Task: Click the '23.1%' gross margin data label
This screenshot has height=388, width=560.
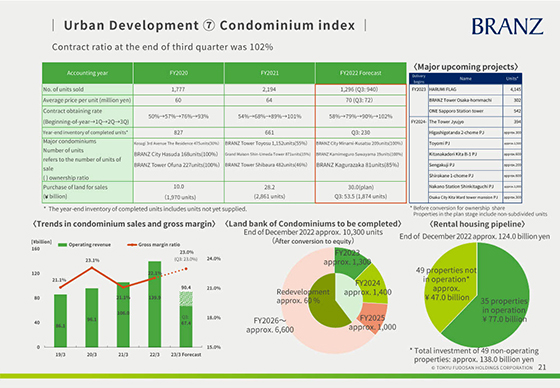Action: [92, 260]
